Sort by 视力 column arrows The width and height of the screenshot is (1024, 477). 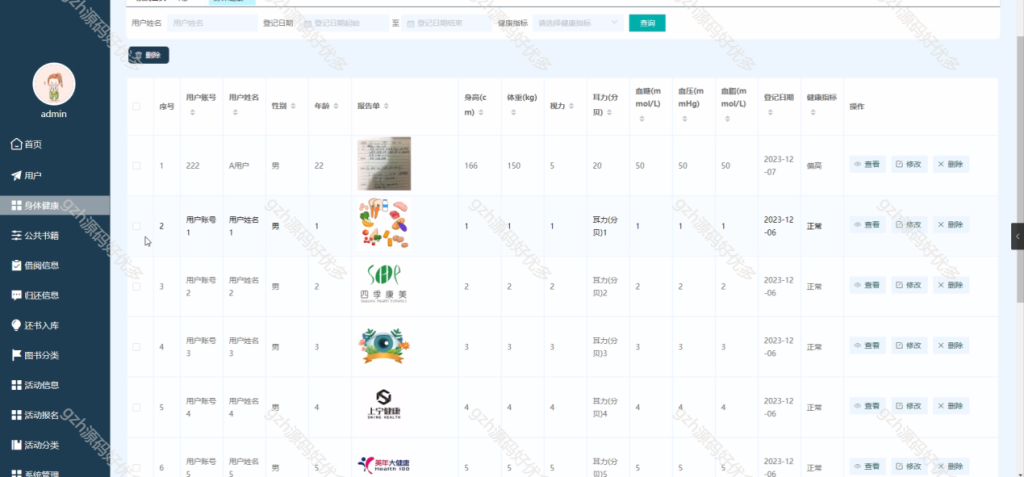coord(571,106)
